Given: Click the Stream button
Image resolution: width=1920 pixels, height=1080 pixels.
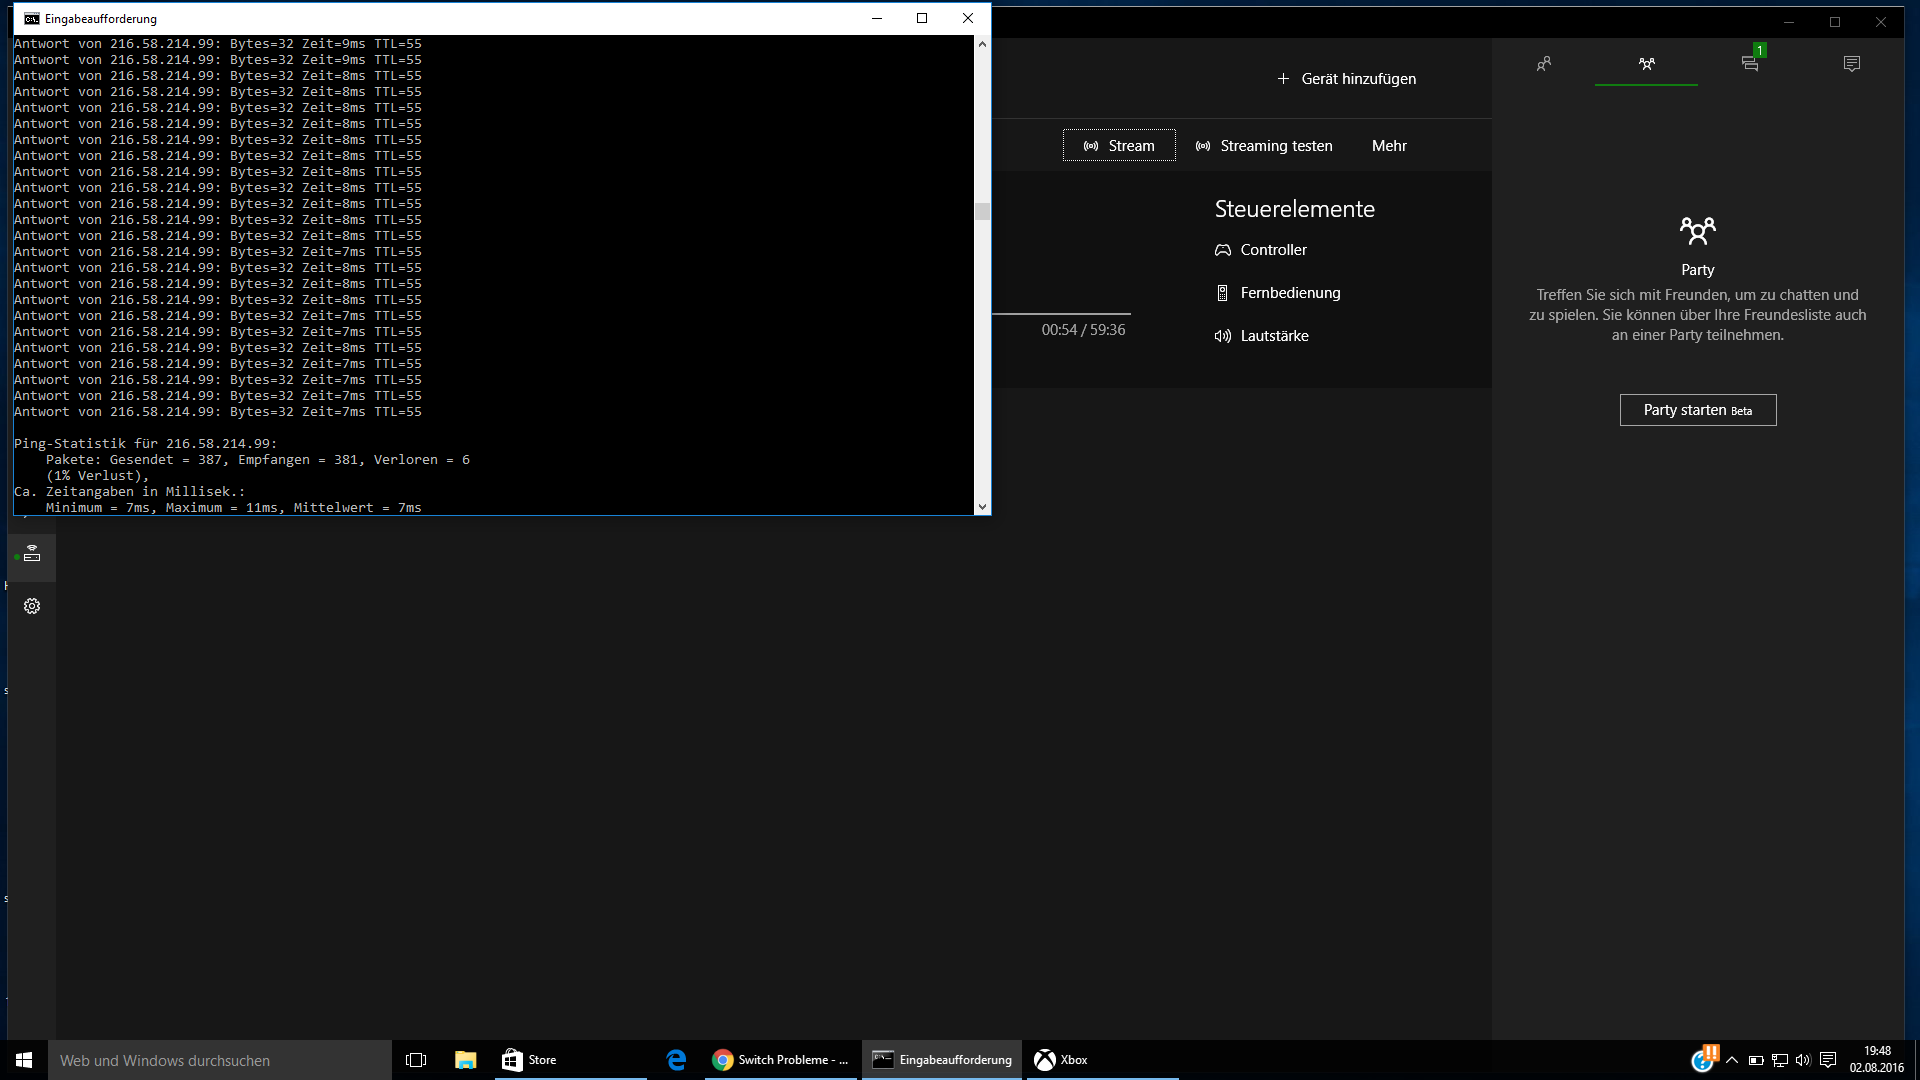Looking at the screenshot, I should pyautogui.click(x=1119, y=146).
